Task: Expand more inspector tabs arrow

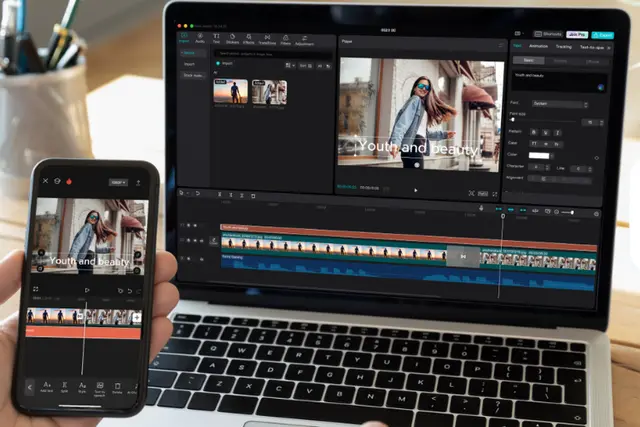Action: coord(609,48)
